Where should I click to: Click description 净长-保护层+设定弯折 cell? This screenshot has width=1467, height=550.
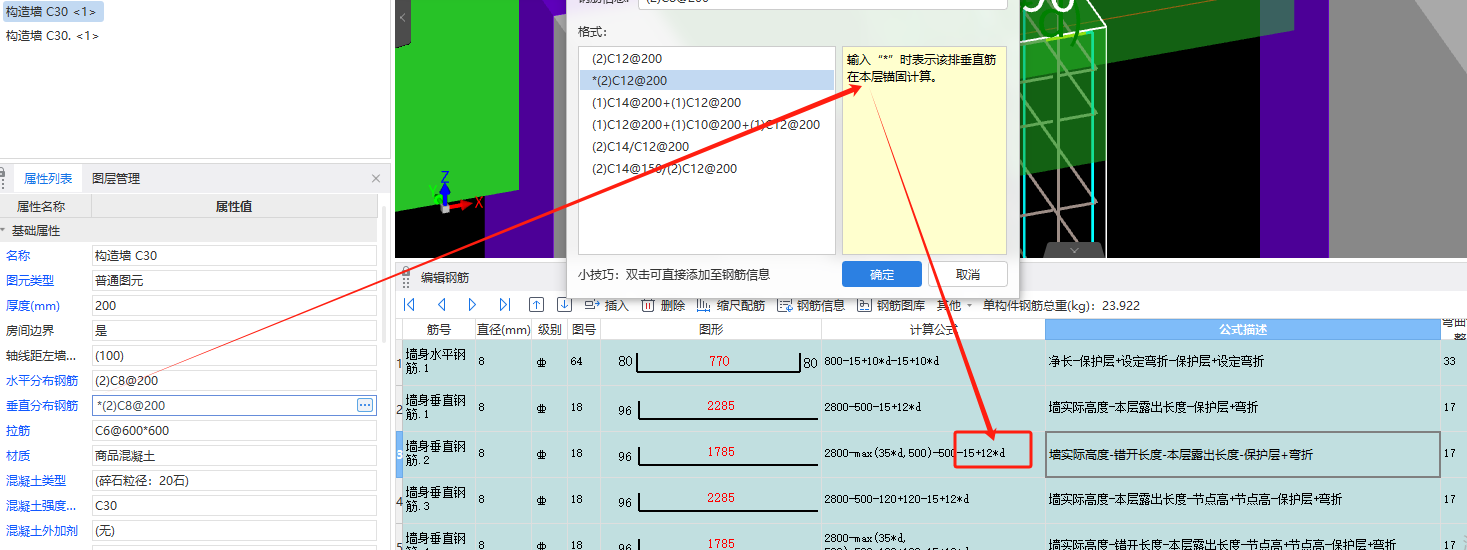coord(1242,361)
